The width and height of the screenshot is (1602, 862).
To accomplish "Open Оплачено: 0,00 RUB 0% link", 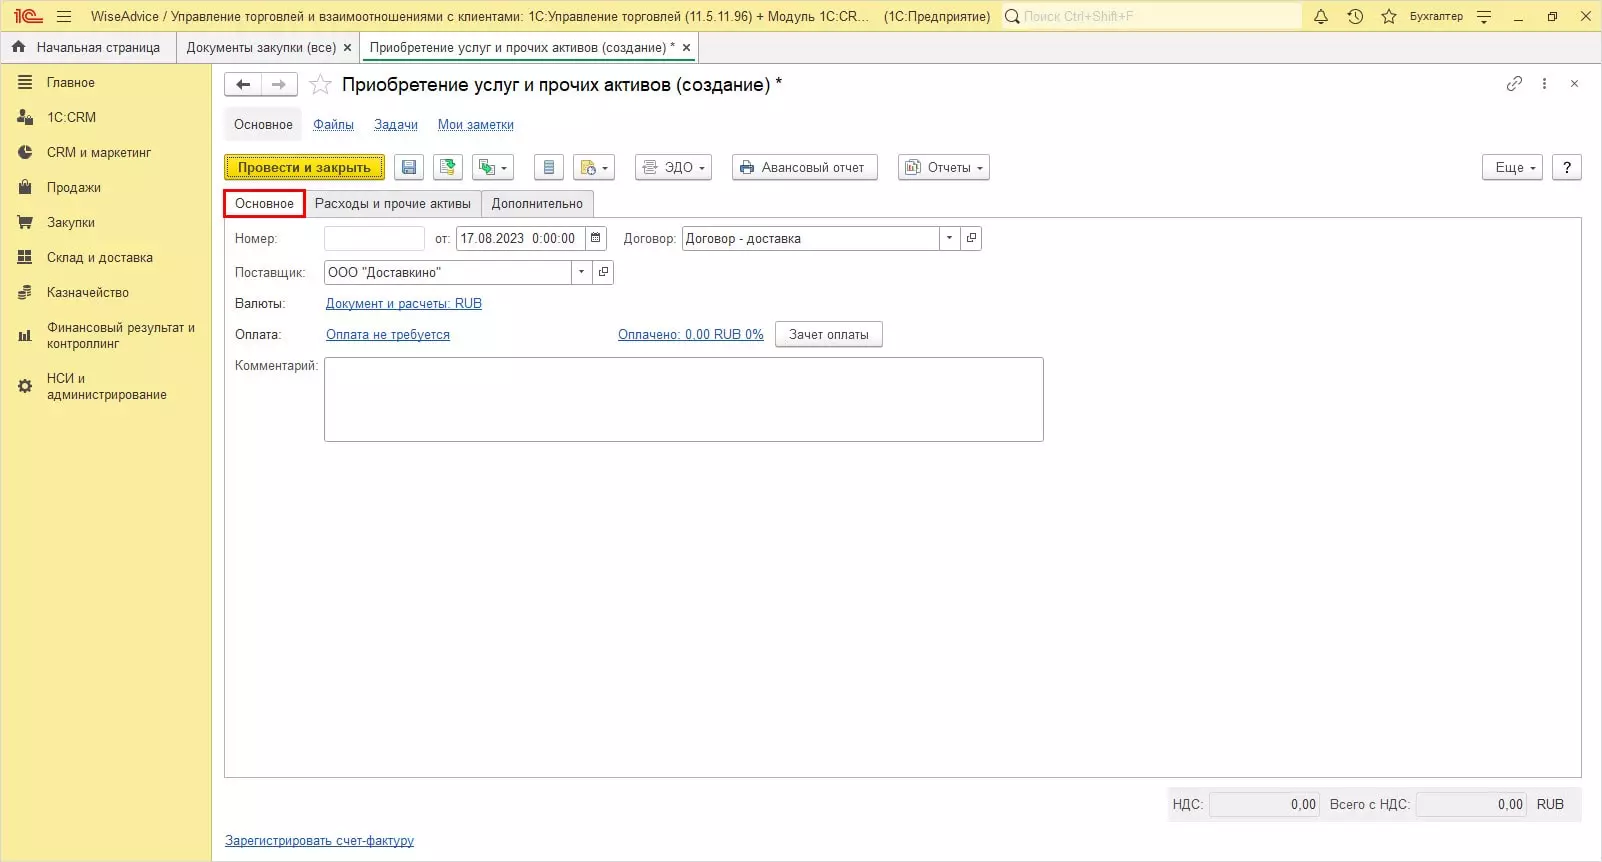I will pos(690,334).
